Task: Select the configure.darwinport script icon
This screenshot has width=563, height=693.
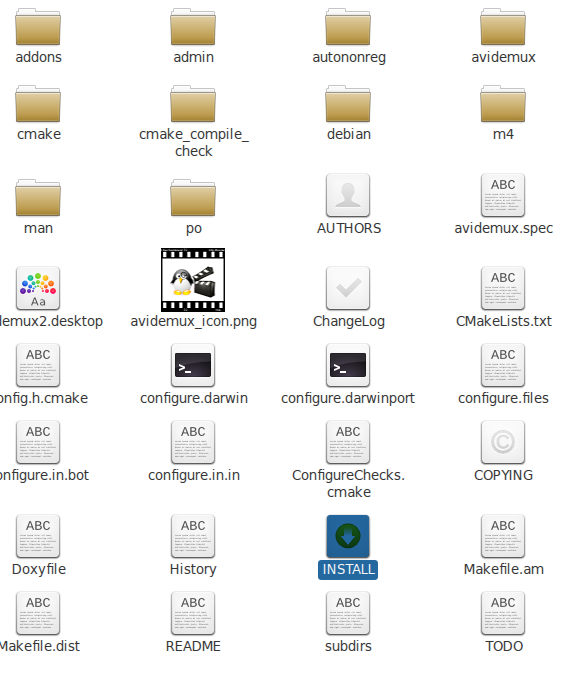Action: pyautogui.click(x=348, y=365)
